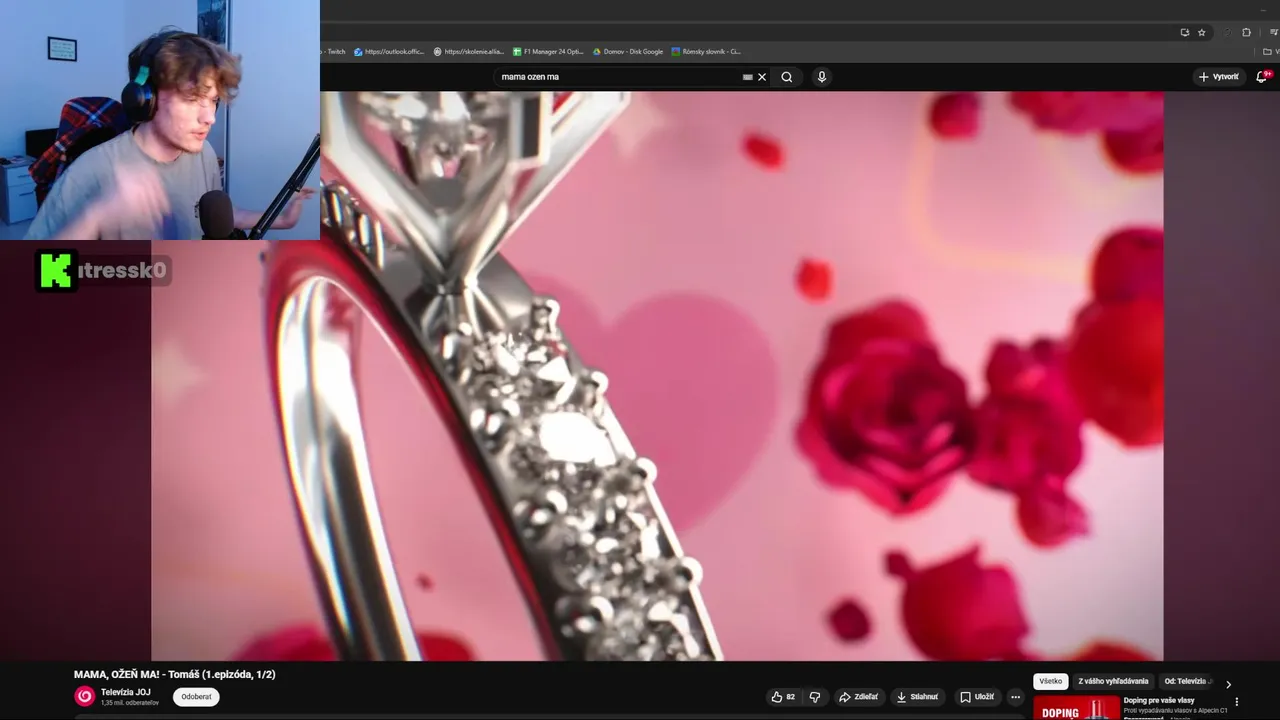The height and width of the screenshot is (720, 1280).
Task: Open YouTube notifications bell
Action: [1262, 77]
